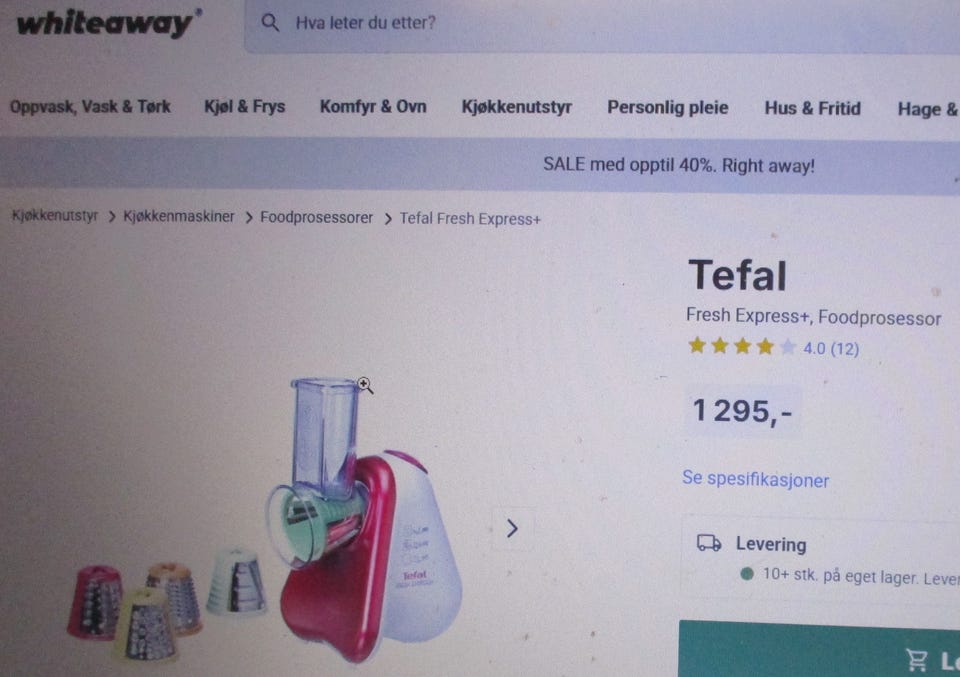Click the whiteaway logo
Viewport: 960px width, 677px height.
coord(108,24)
